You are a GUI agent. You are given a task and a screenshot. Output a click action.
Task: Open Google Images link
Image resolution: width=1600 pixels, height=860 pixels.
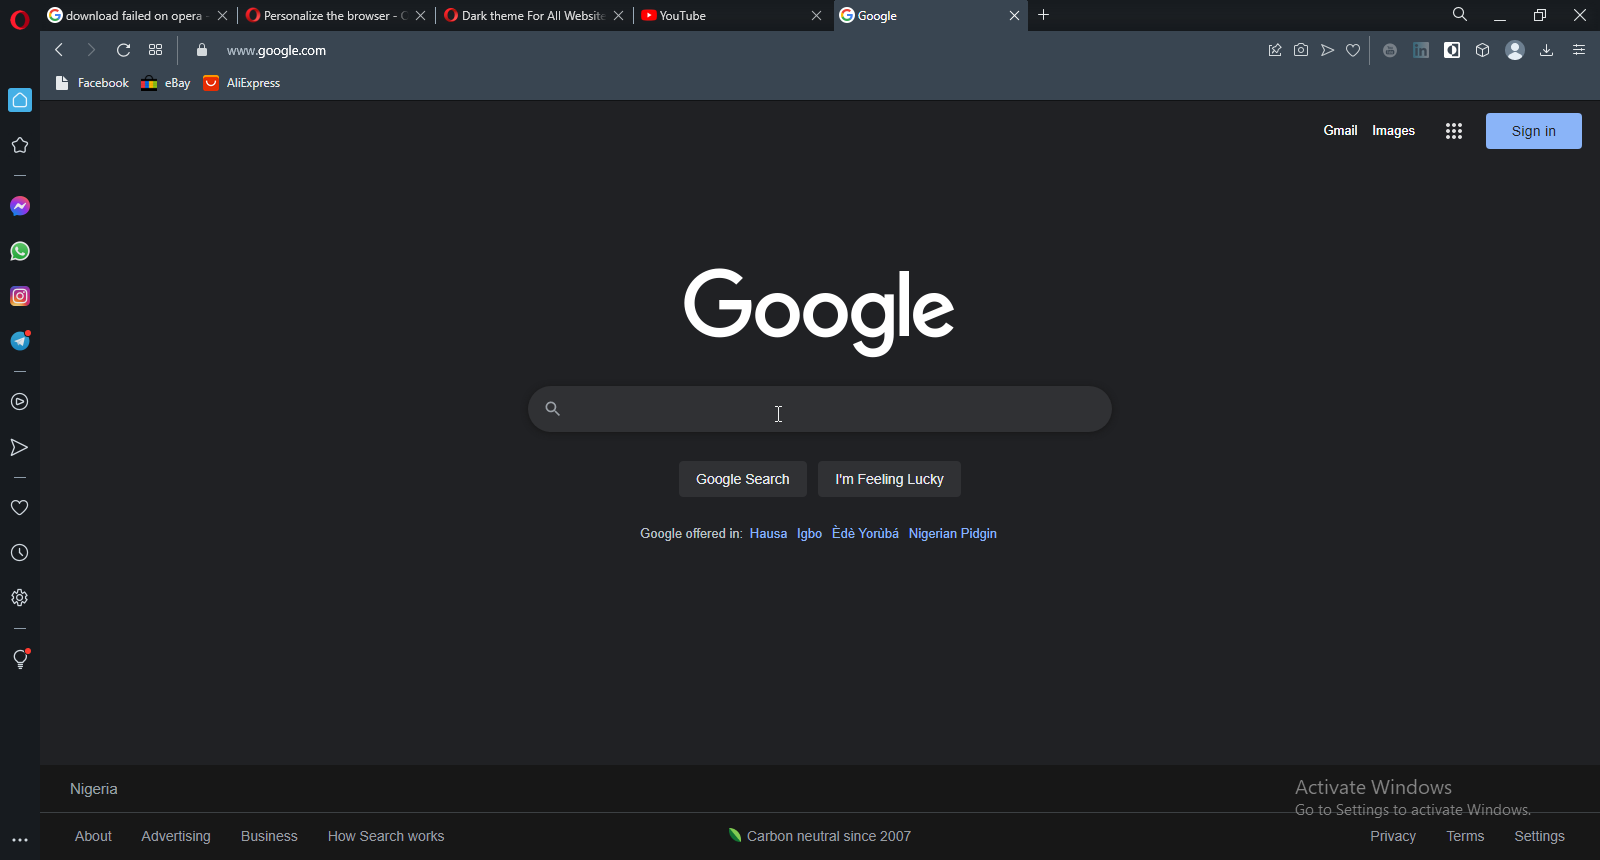pos(1393,131)
